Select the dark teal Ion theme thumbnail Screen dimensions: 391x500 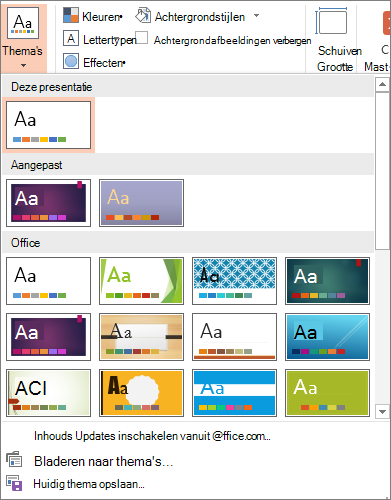coord(327,281)
